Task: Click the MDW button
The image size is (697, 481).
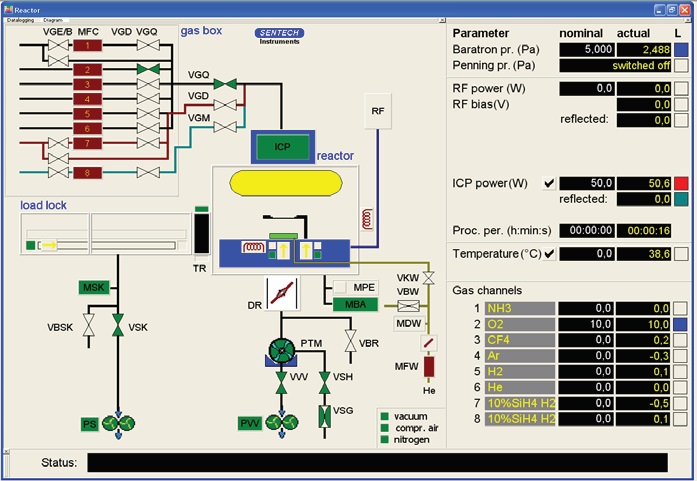Action: pyautogui.click(x=409, y=323)
